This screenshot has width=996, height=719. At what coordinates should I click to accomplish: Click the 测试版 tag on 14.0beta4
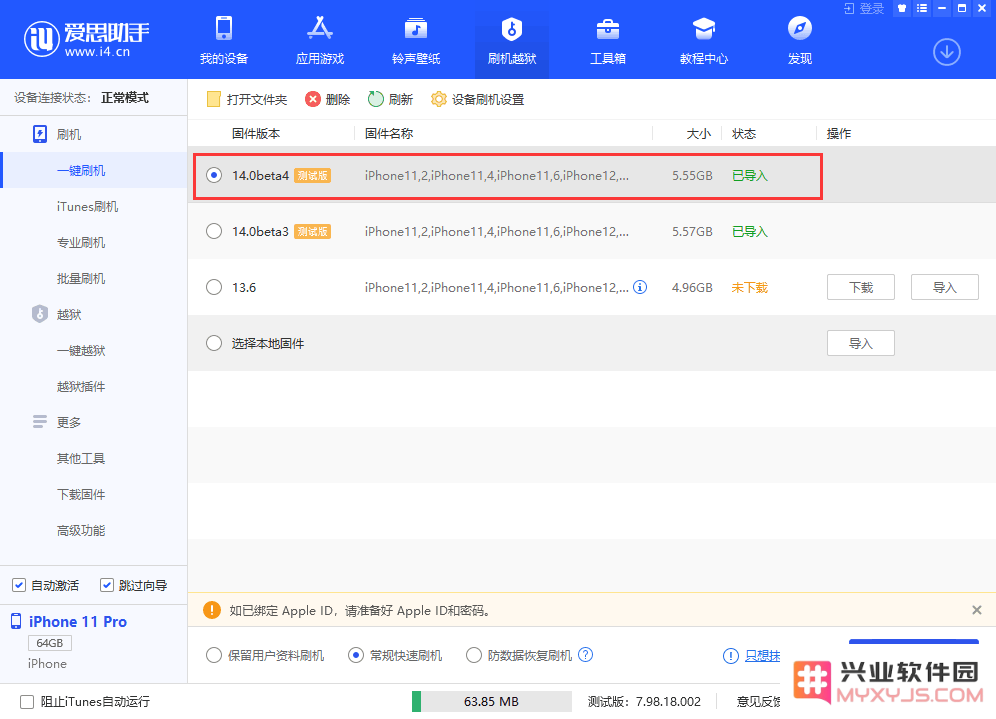pos(312,175)
